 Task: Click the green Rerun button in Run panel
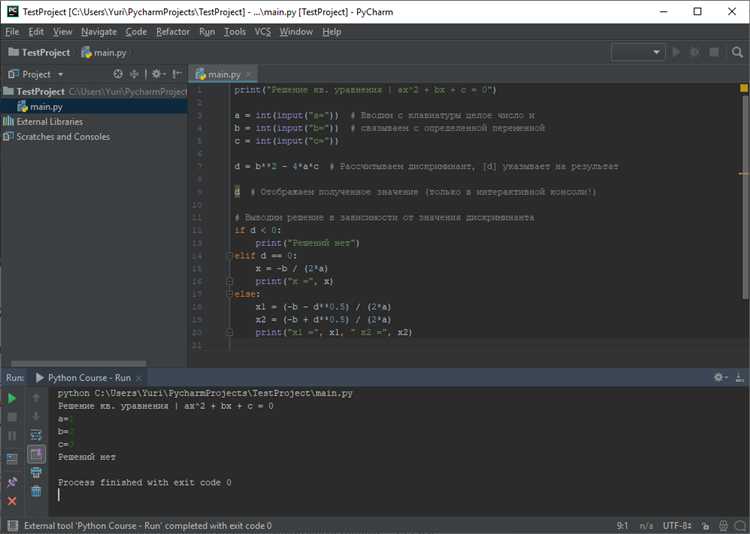[13, 398]
